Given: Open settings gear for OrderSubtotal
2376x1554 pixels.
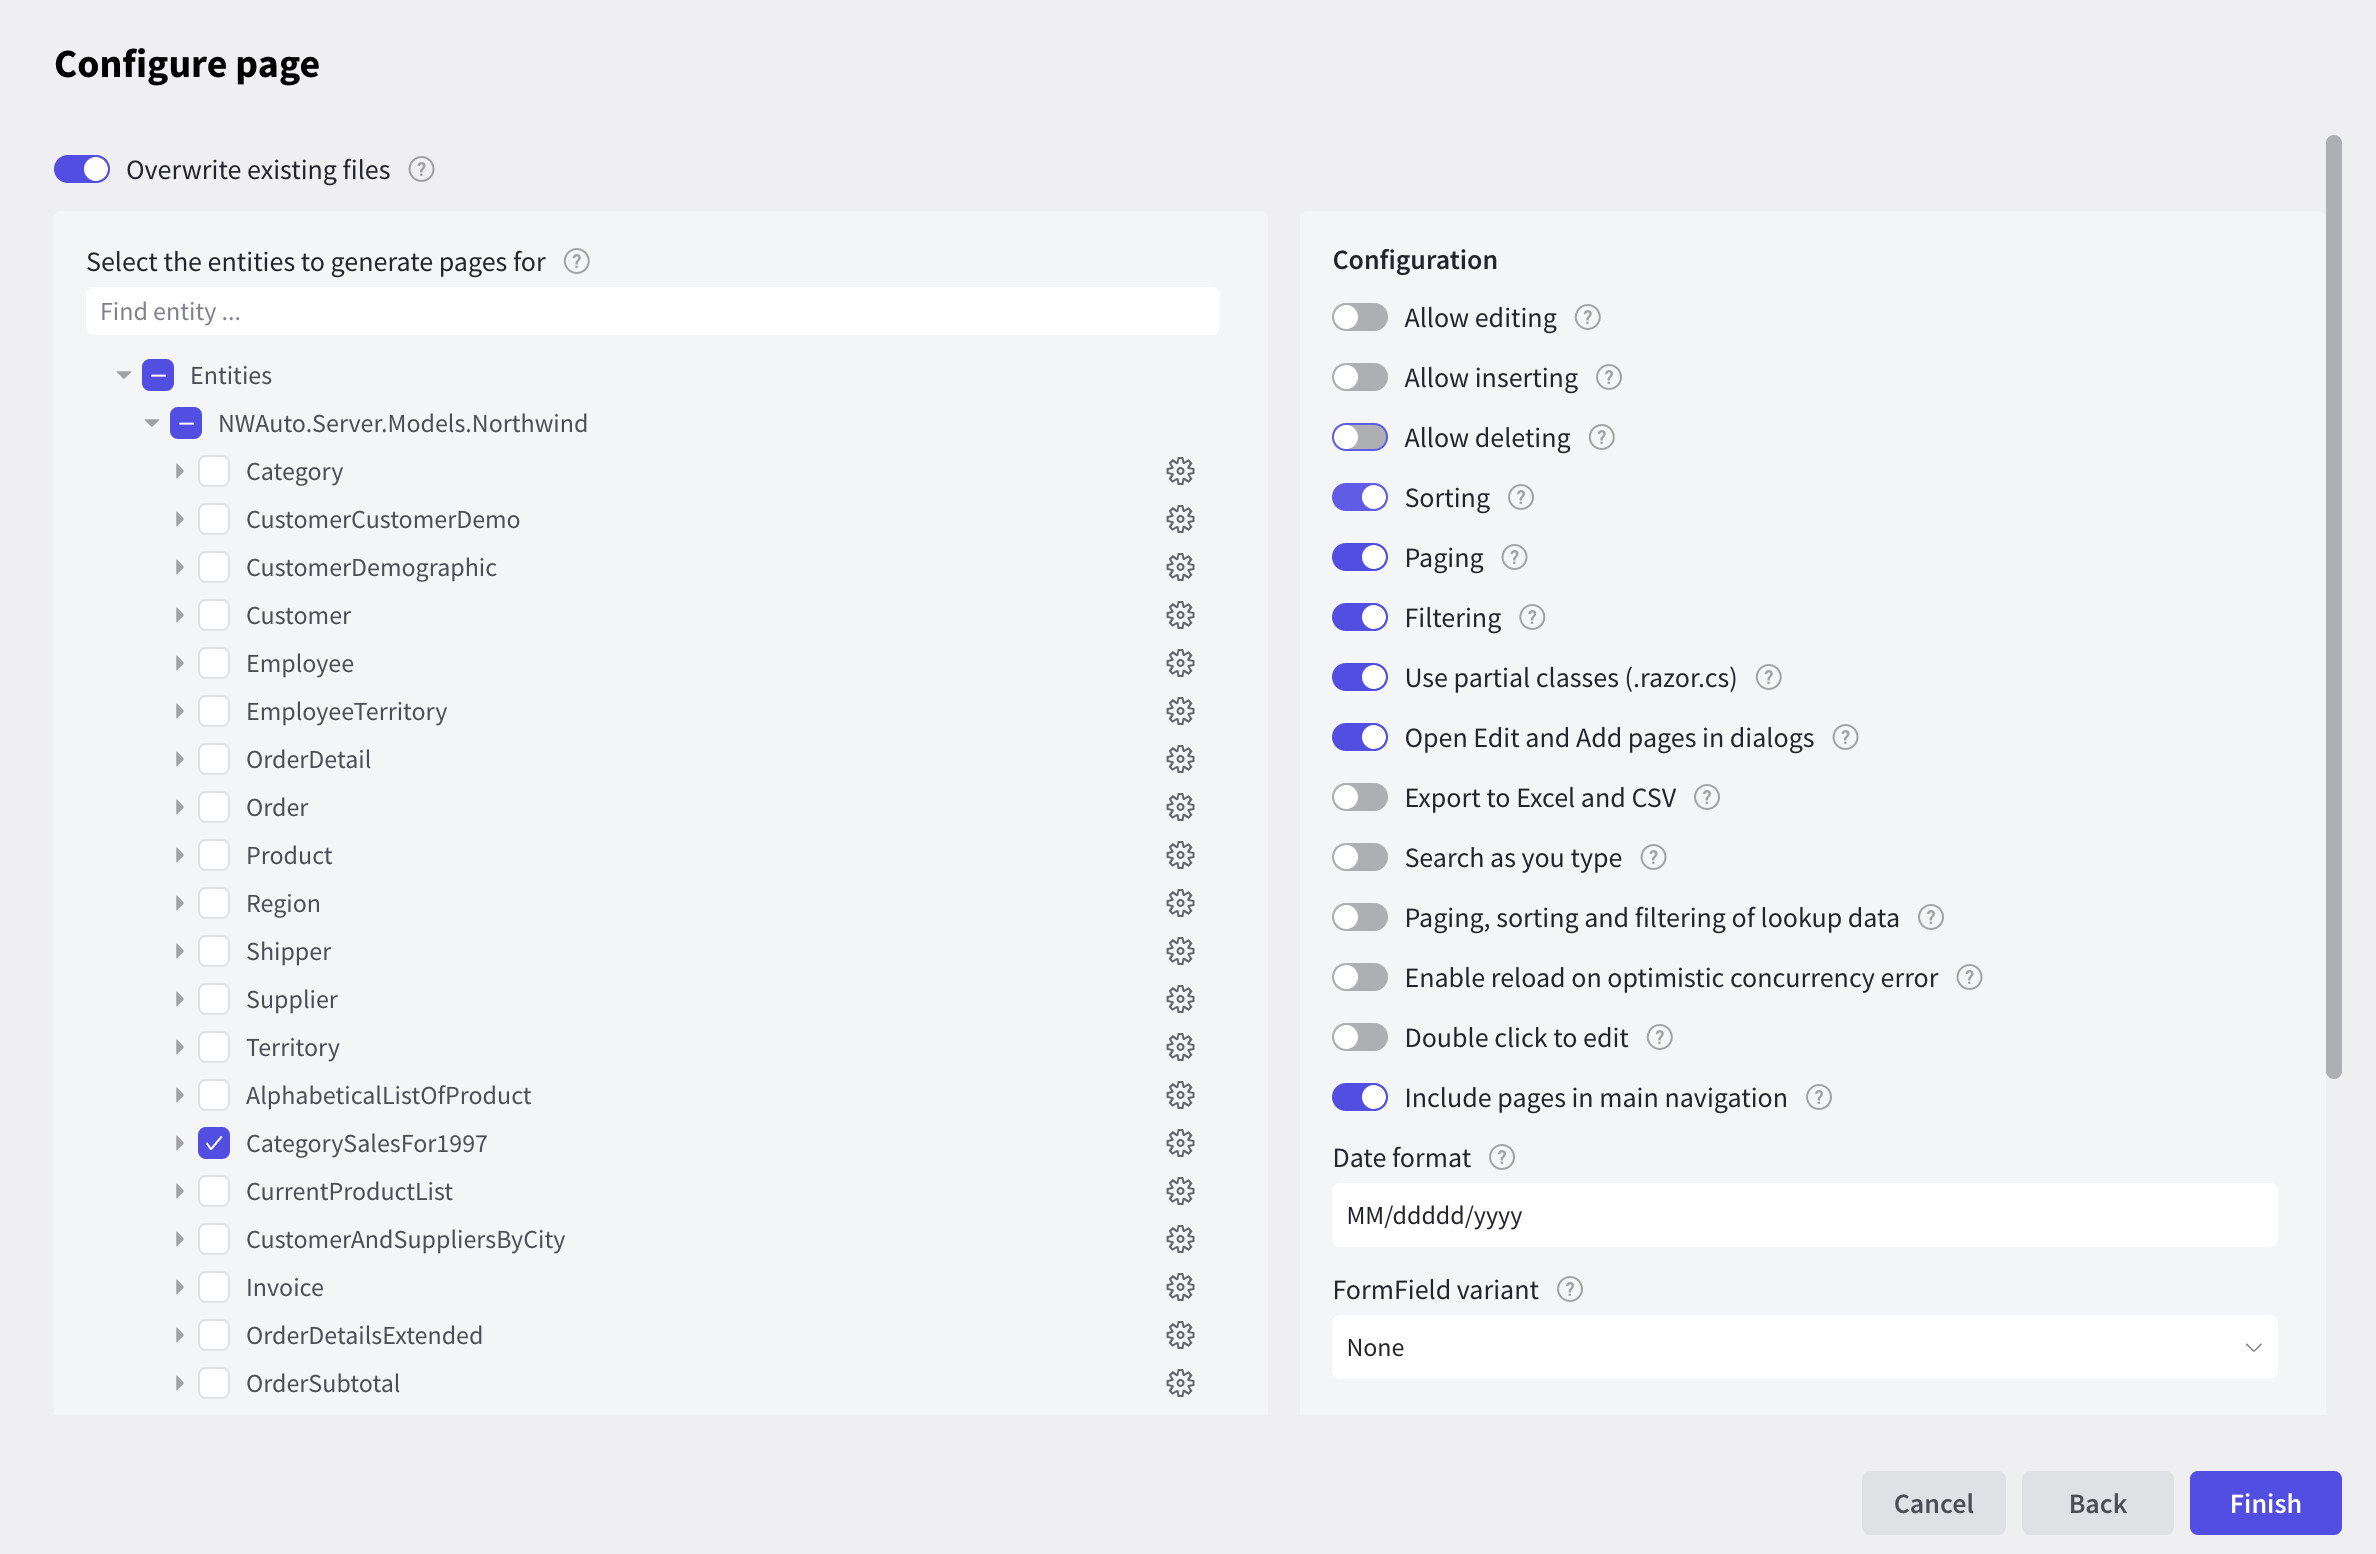Looking at the screenshot, I should pos(1180,1383).
